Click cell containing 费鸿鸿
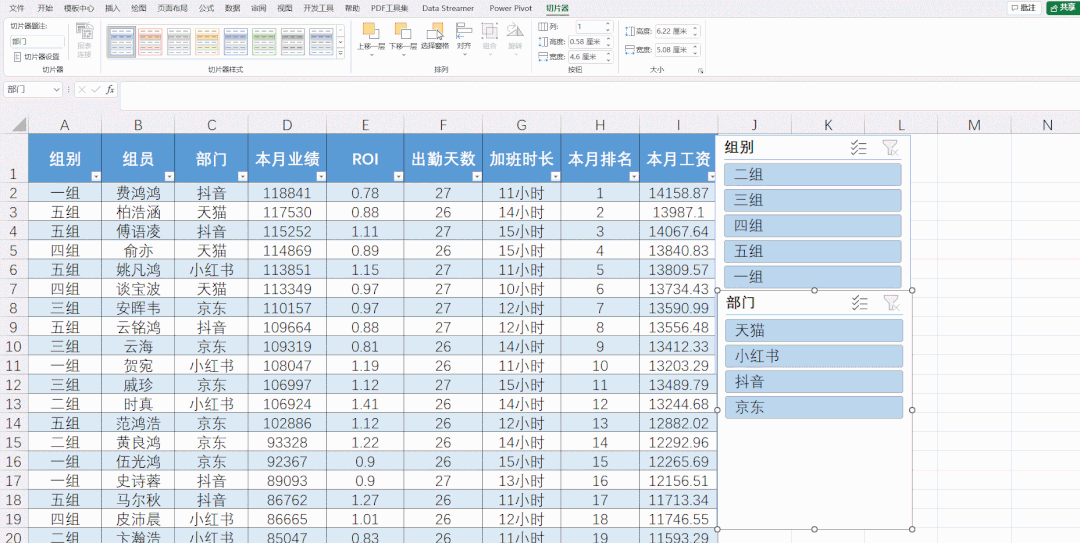 tap(138, 193)
